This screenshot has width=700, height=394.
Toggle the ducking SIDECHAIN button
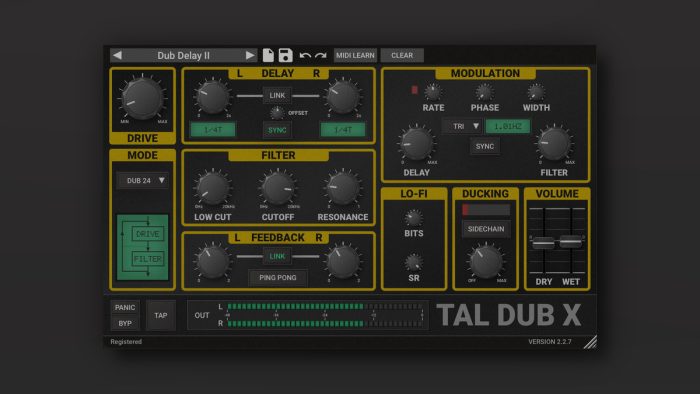coord(486,229)
